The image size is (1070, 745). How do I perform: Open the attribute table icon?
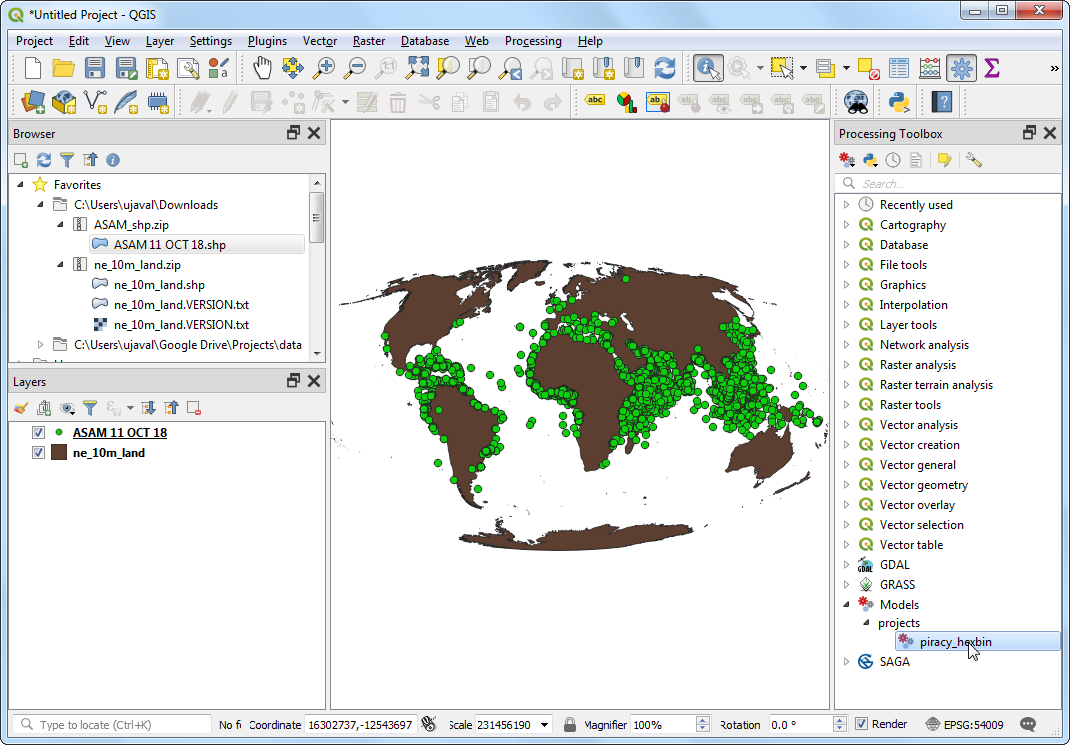tap(899, 68)
